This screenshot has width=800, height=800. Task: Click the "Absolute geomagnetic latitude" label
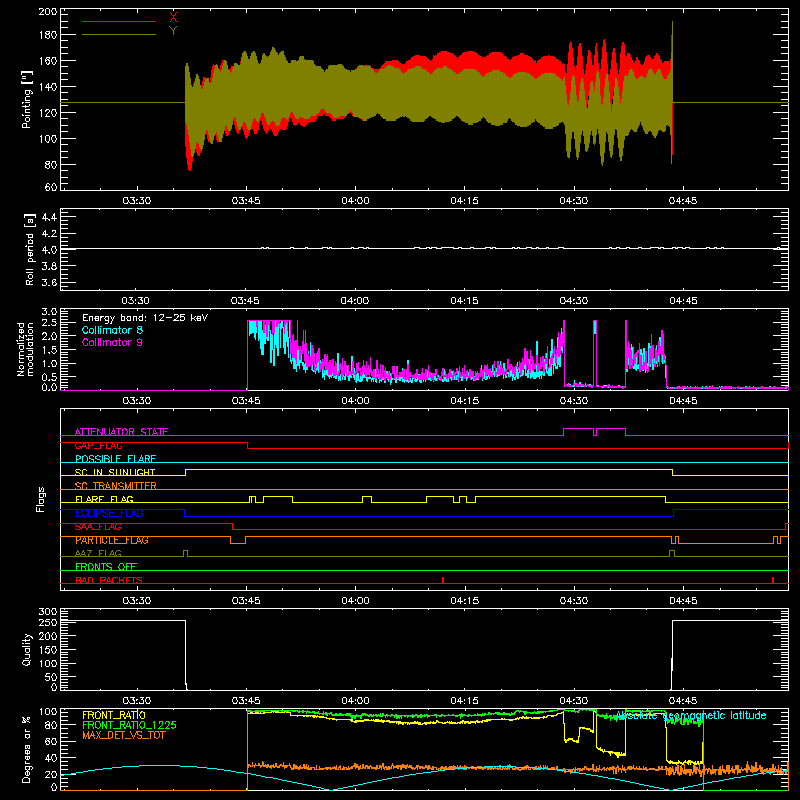click(x=691, y=715)
